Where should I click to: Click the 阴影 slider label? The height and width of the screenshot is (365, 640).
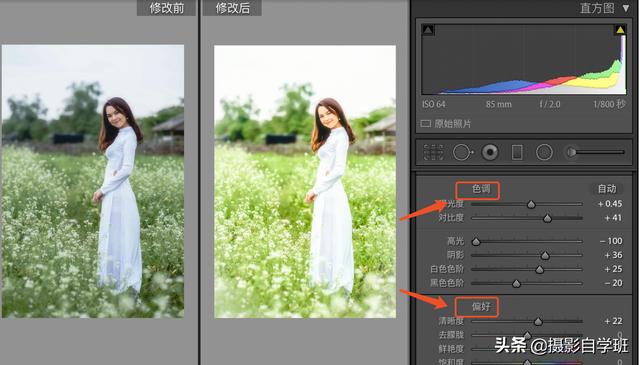pyautogui.click(x=455, y=255)
